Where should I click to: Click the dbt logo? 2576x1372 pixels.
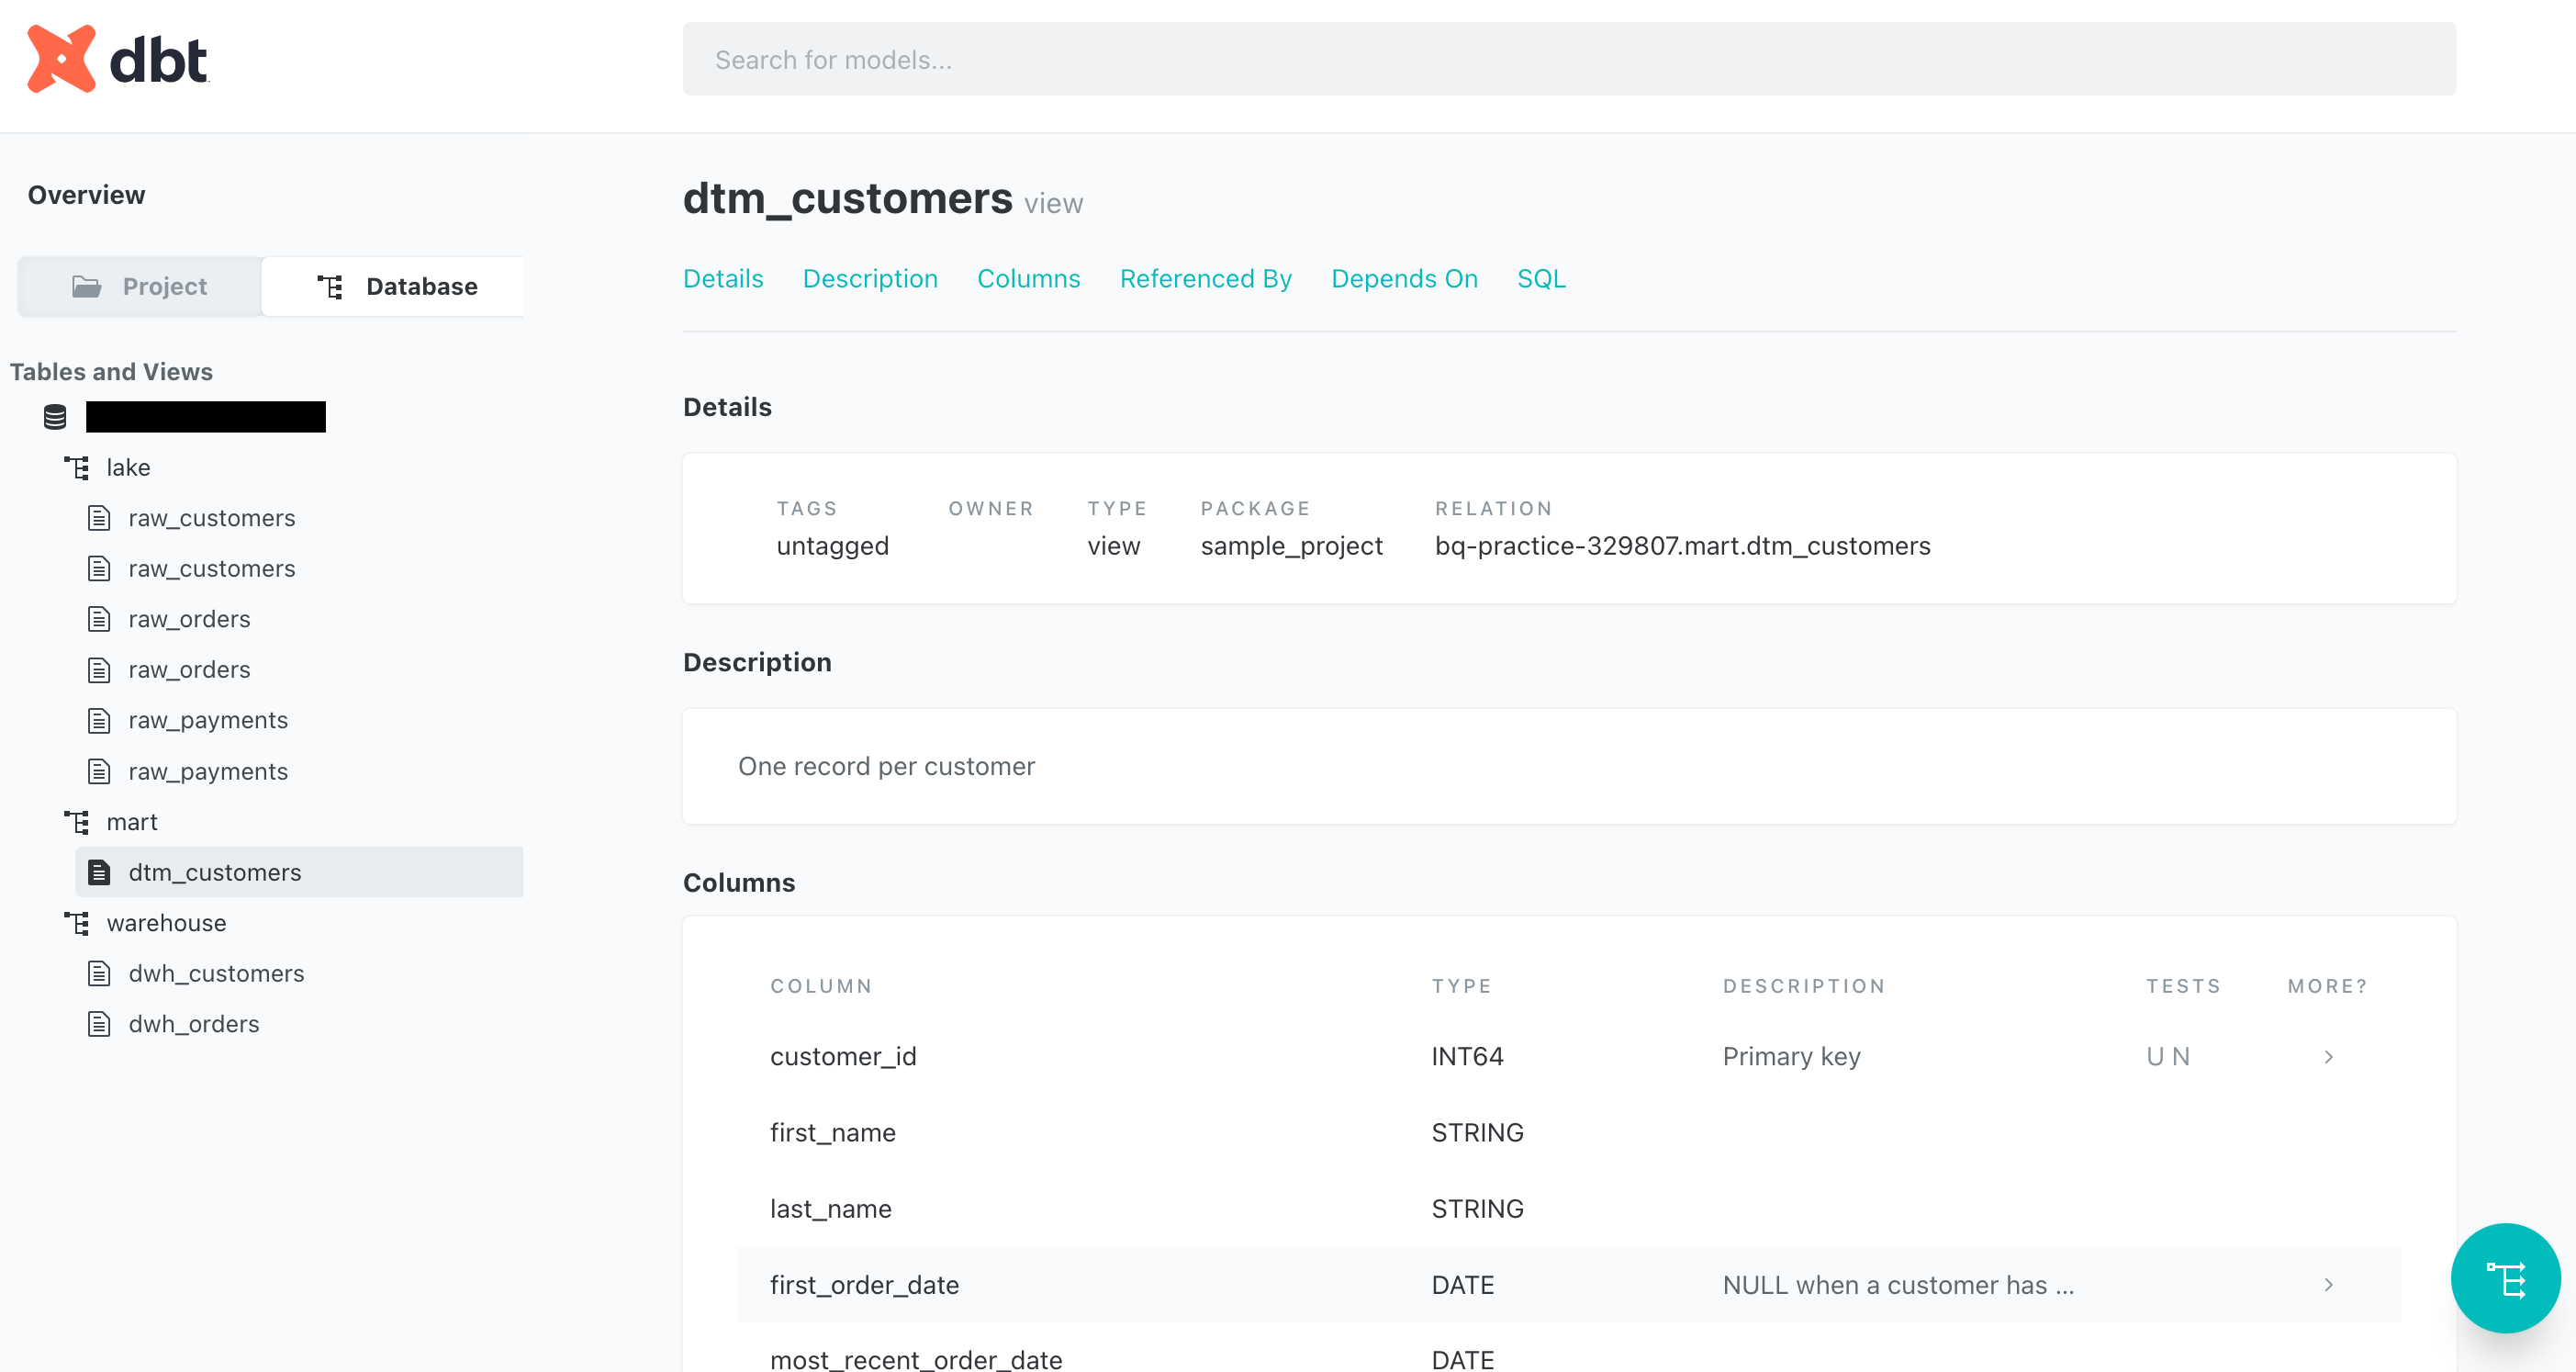coord(117,59)
